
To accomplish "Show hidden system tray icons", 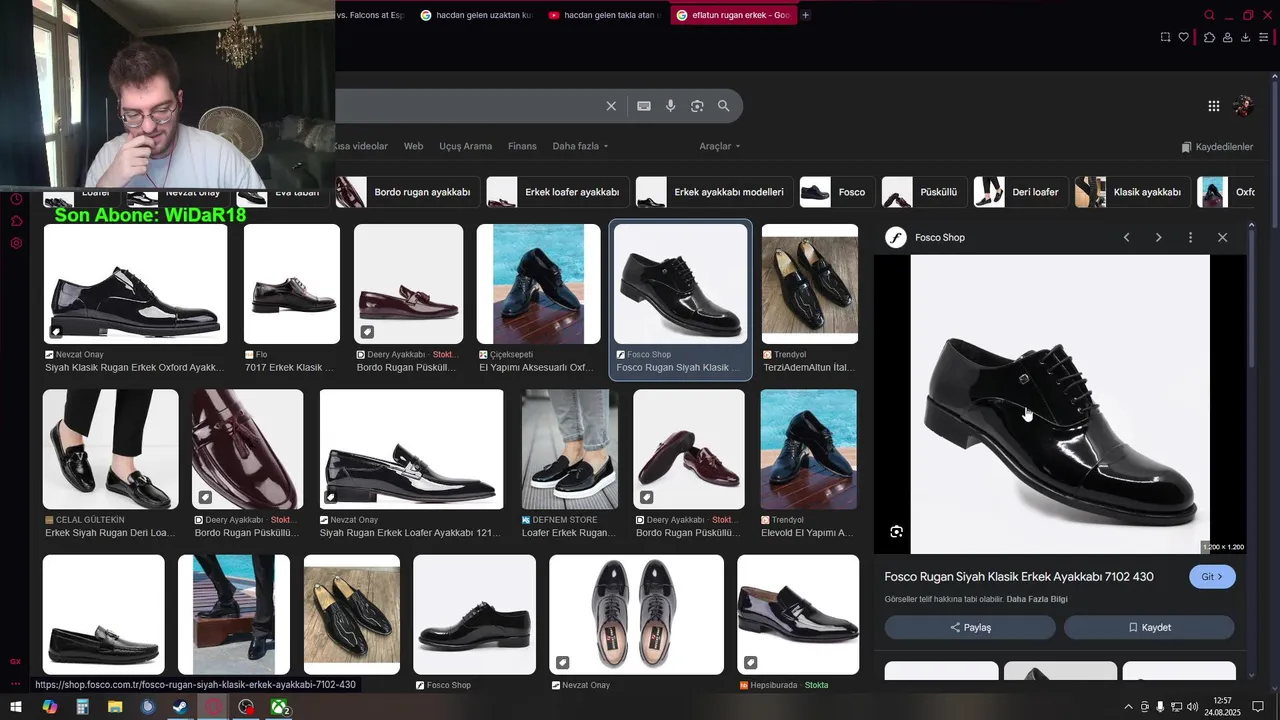I will click(x=1129, y=707).
